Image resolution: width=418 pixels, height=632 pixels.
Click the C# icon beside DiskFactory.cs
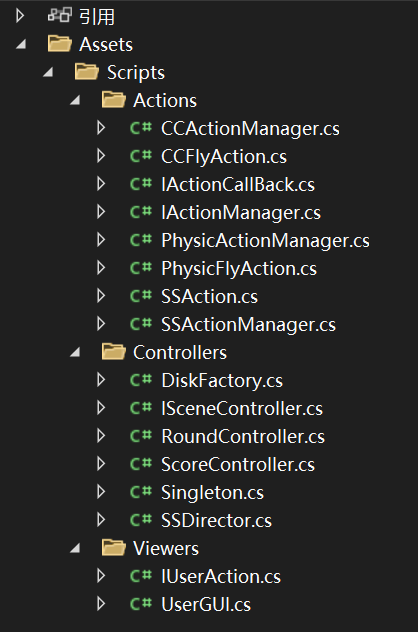tap(141, 380)
